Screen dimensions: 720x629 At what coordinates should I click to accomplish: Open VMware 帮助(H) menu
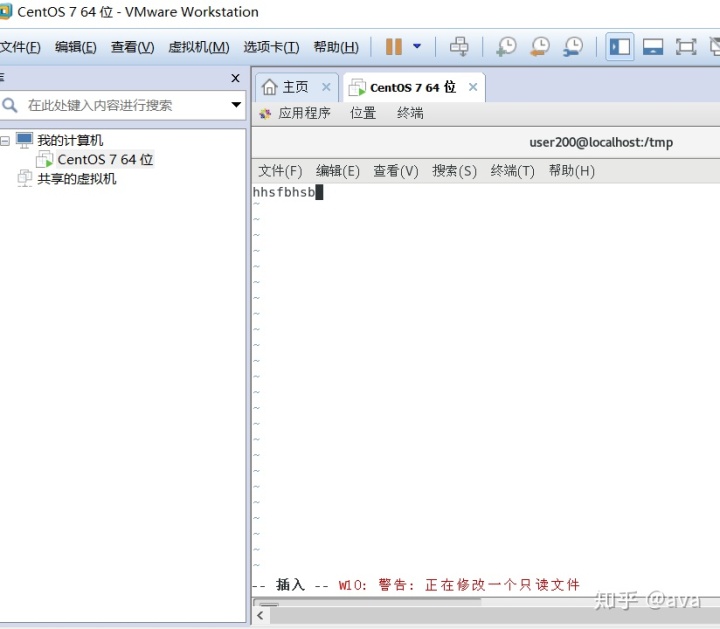pyautogui.click(x=336, y=47)
